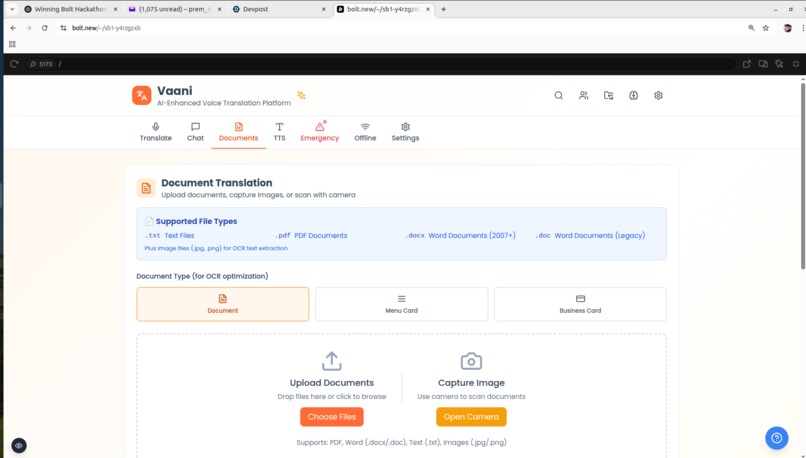Click the orange Document Translation icon

point(146,188)
